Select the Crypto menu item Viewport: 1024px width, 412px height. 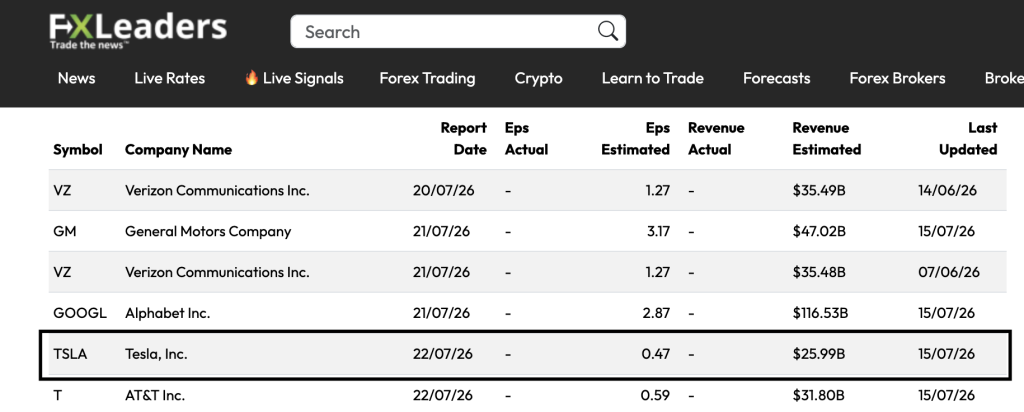538,78
